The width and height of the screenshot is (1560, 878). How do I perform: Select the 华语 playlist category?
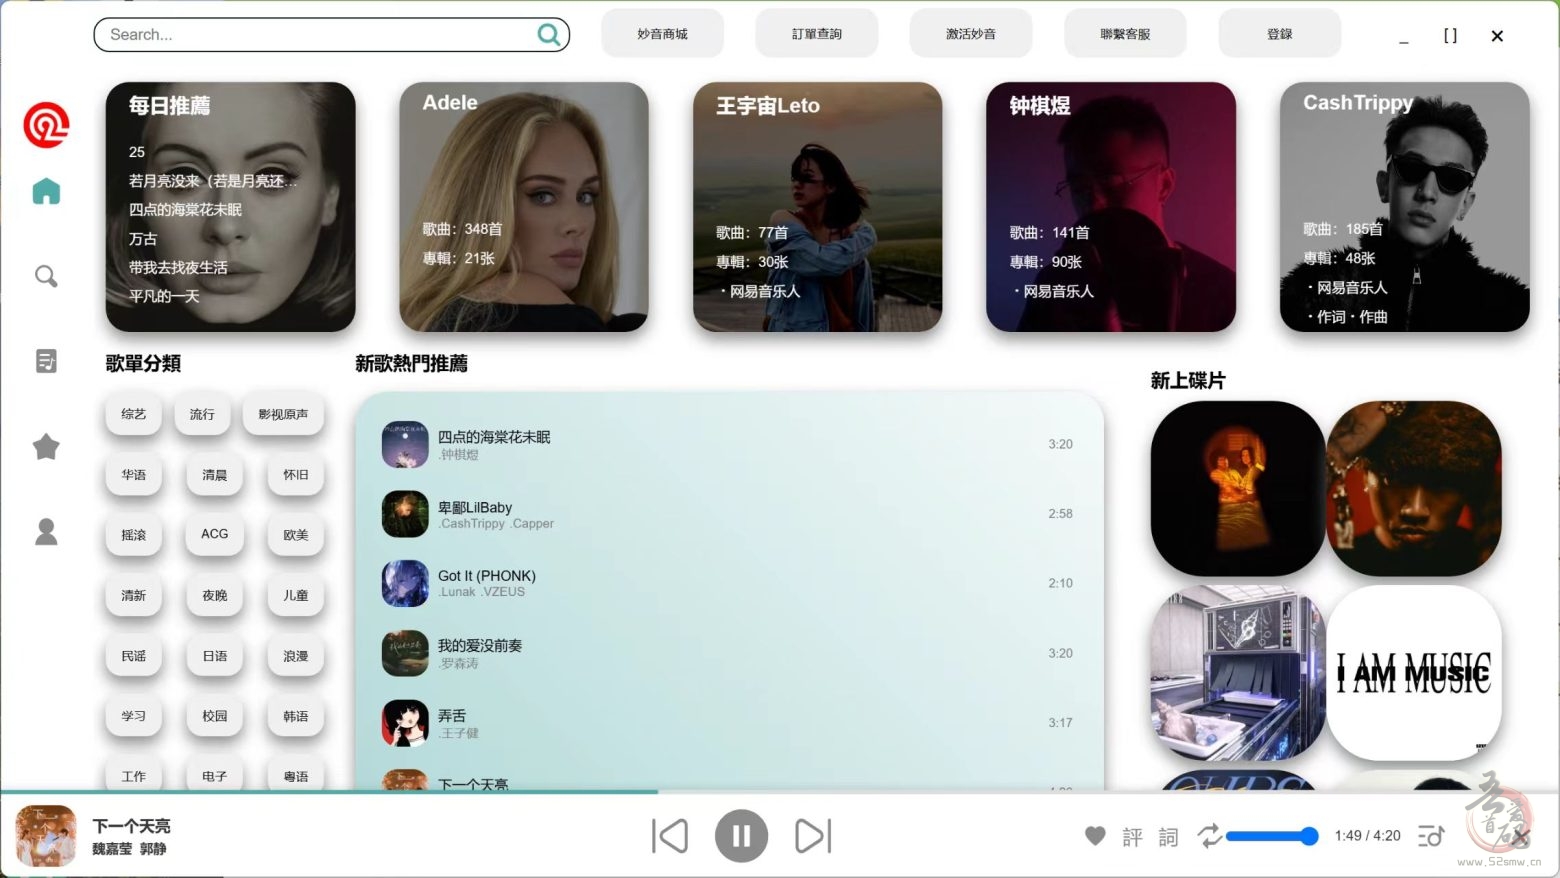133,475
